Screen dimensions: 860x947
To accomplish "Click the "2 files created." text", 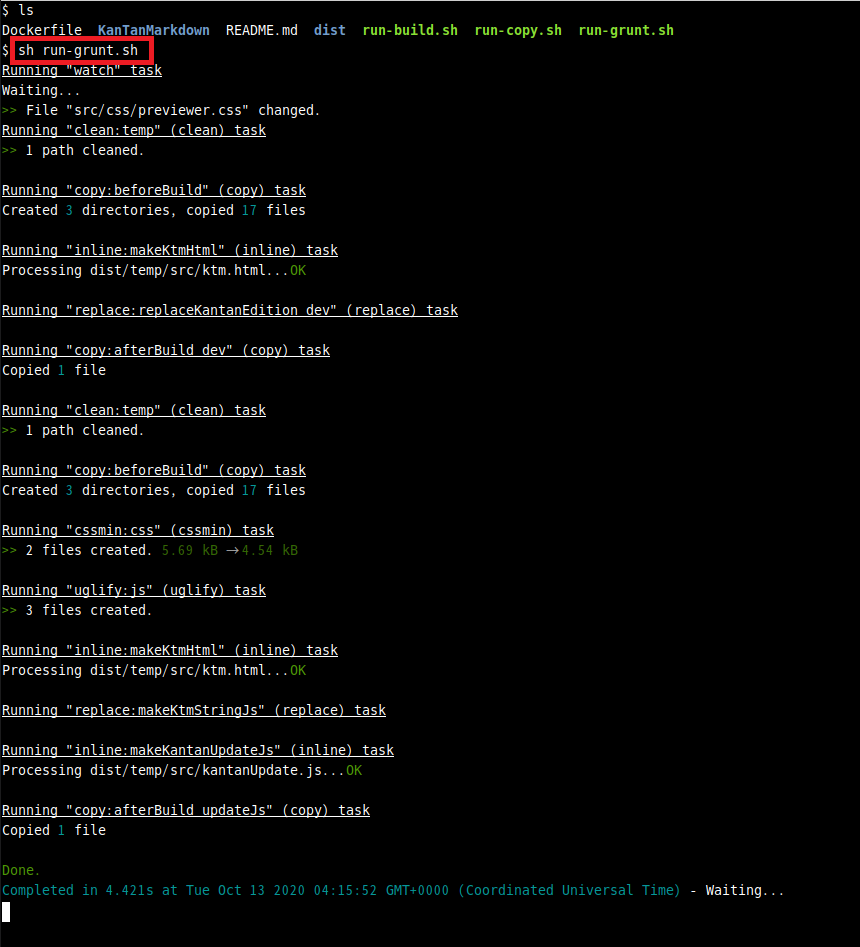I will coord(89,550).
